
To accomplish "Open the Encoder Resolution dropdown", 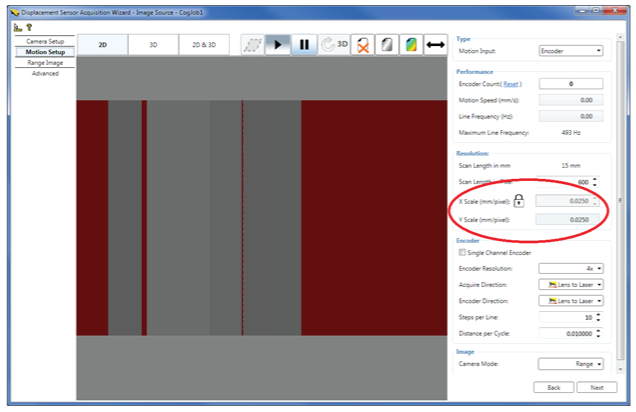I will 571,268.
